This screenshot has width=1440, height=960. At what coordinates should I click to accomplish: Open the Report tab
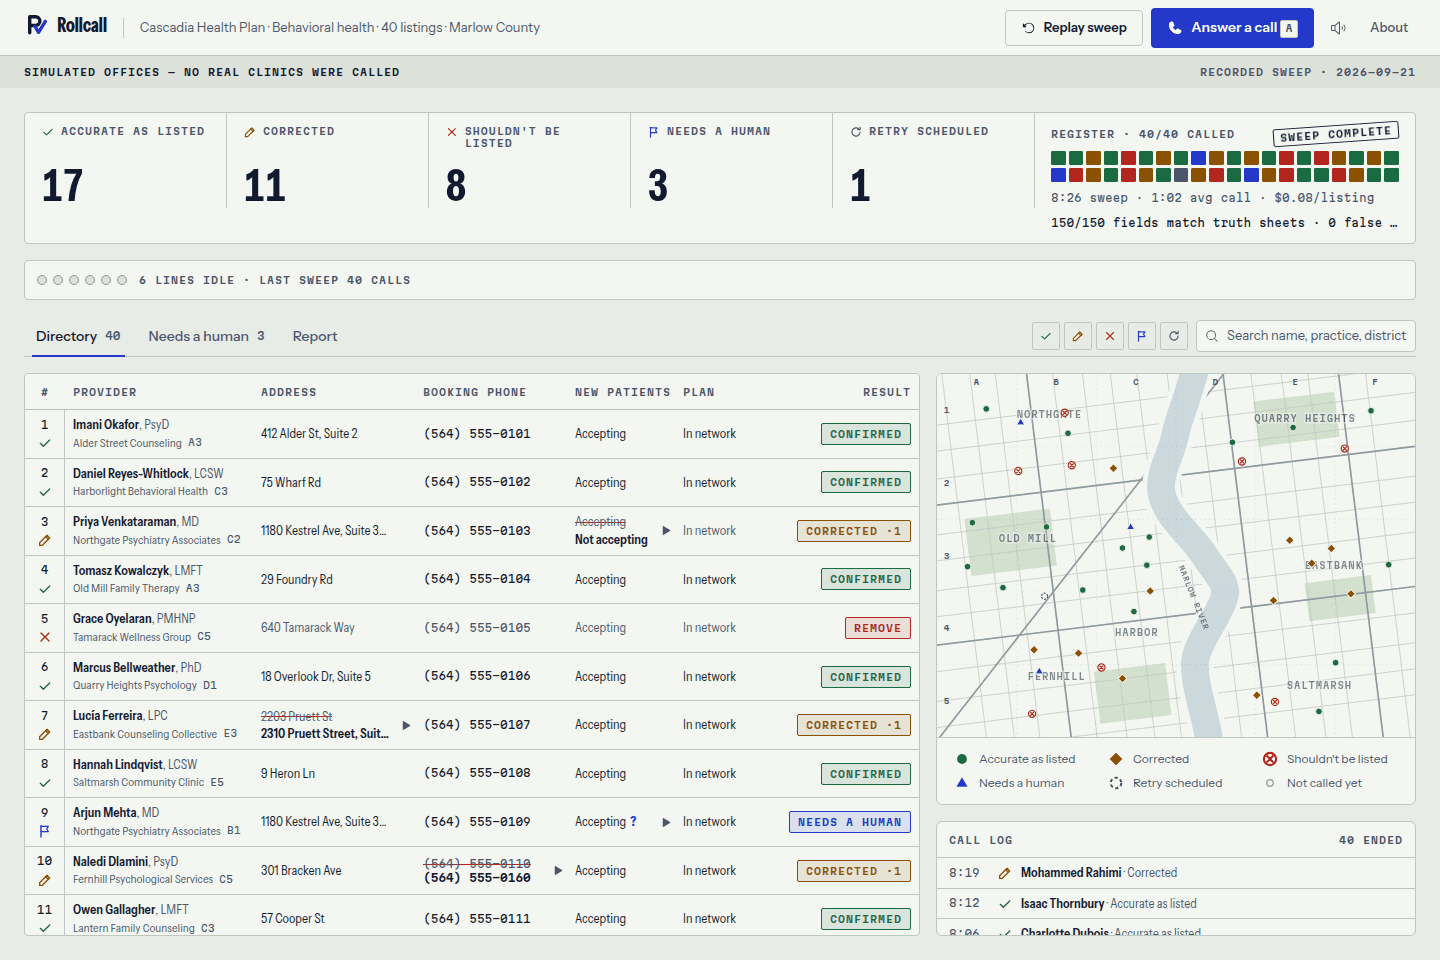(x=315, y=336)
